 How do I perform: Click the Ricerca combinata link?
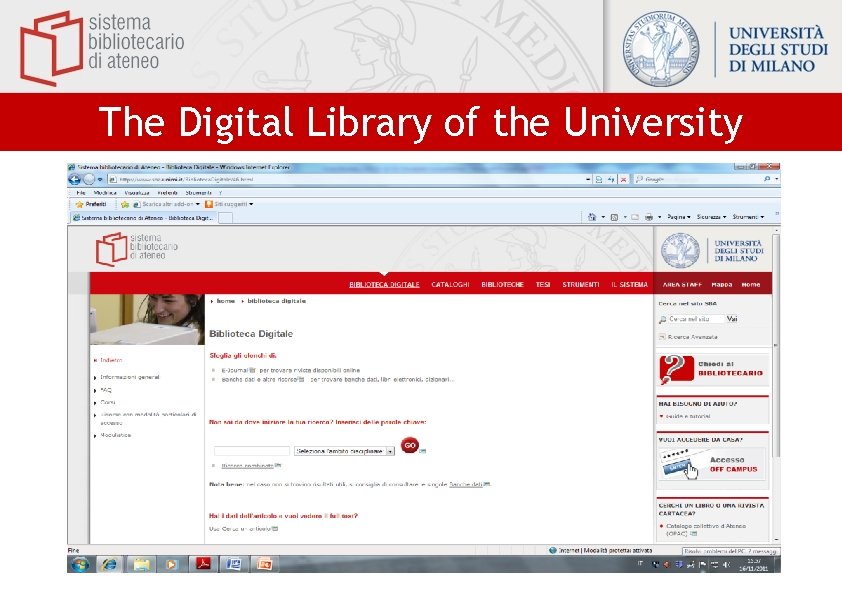pos(248,466)
